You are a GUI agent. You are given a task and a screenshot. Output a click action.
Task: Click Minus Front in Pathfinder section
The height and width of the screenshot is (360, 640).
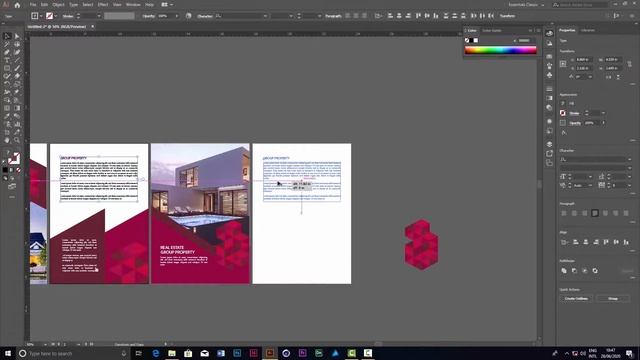(x=574, y=271)
